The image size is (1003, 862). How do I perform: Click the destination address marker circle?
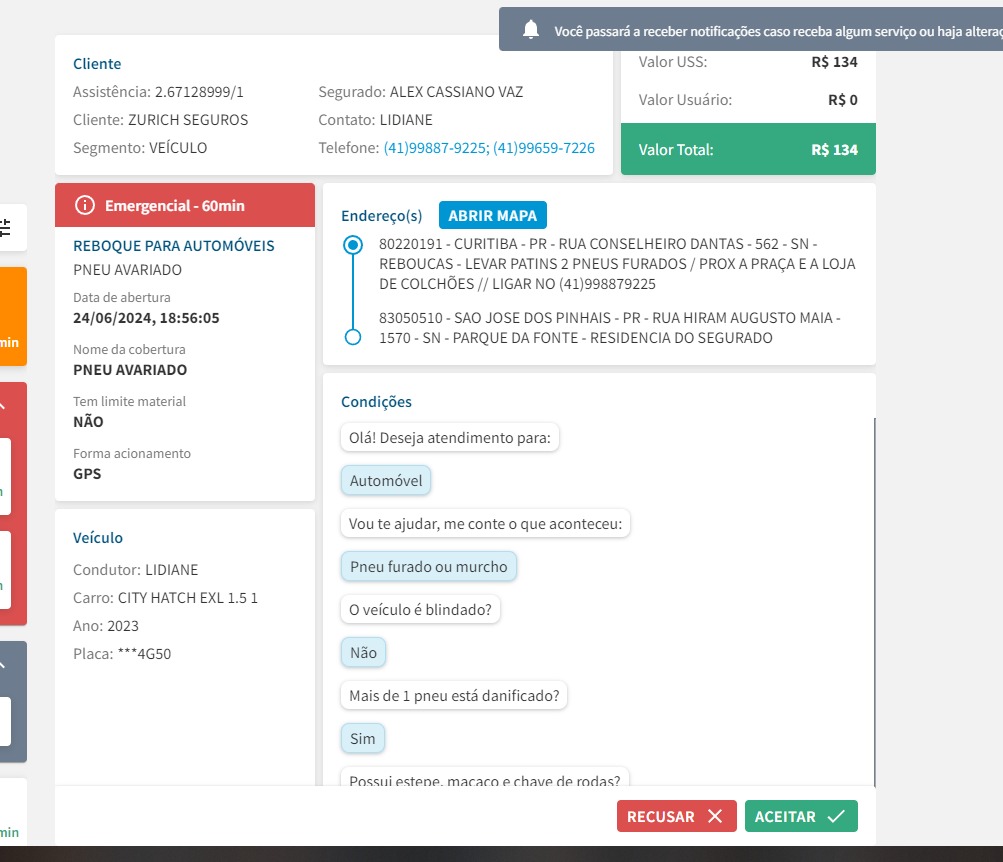(x=352, y=337)
